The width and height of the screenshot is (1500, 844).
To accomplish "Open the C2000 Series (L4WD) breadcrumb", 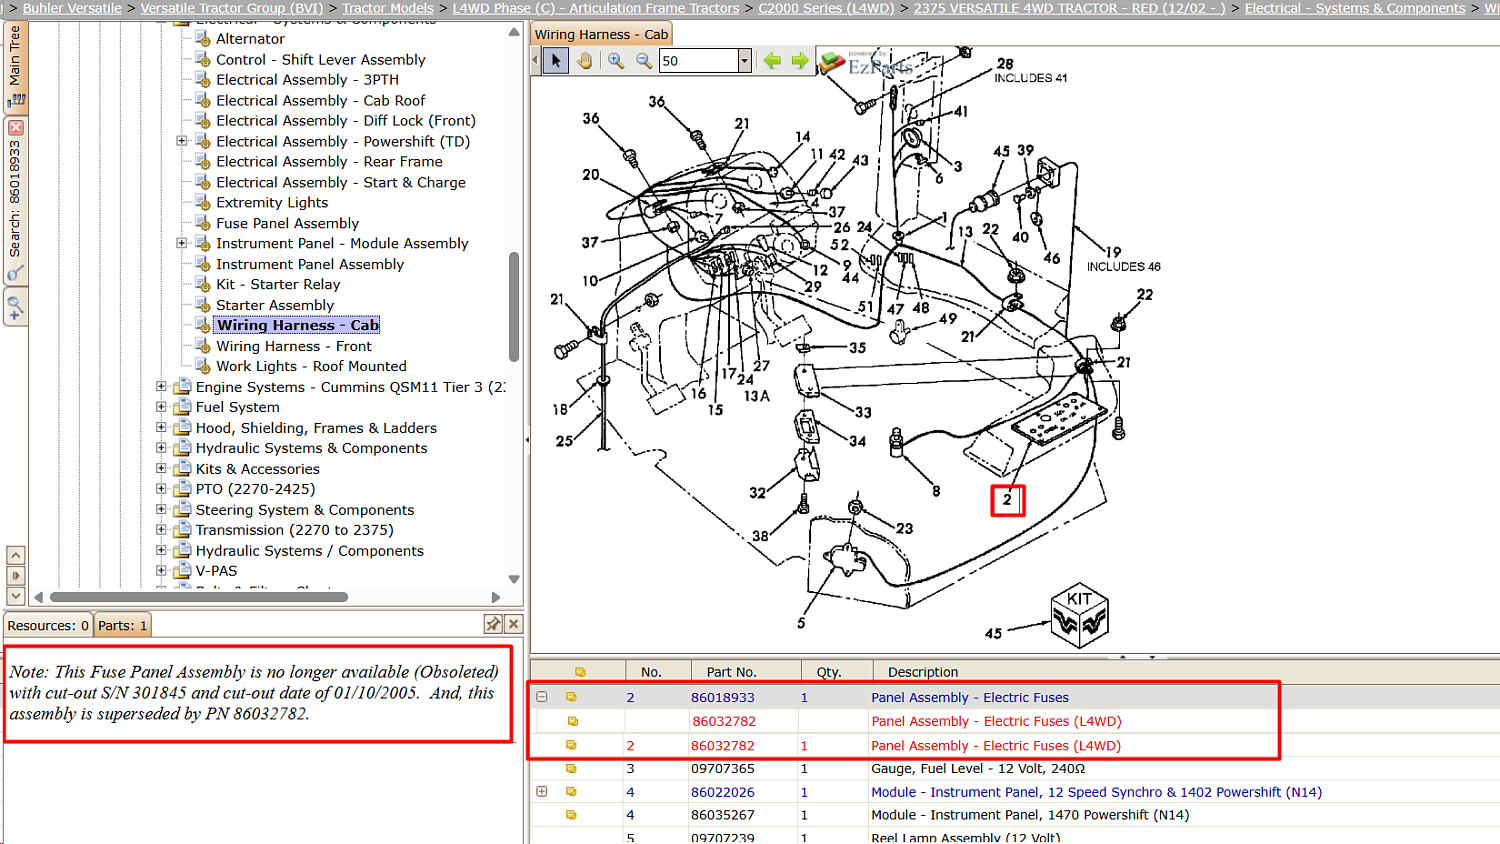I will 826,8.
